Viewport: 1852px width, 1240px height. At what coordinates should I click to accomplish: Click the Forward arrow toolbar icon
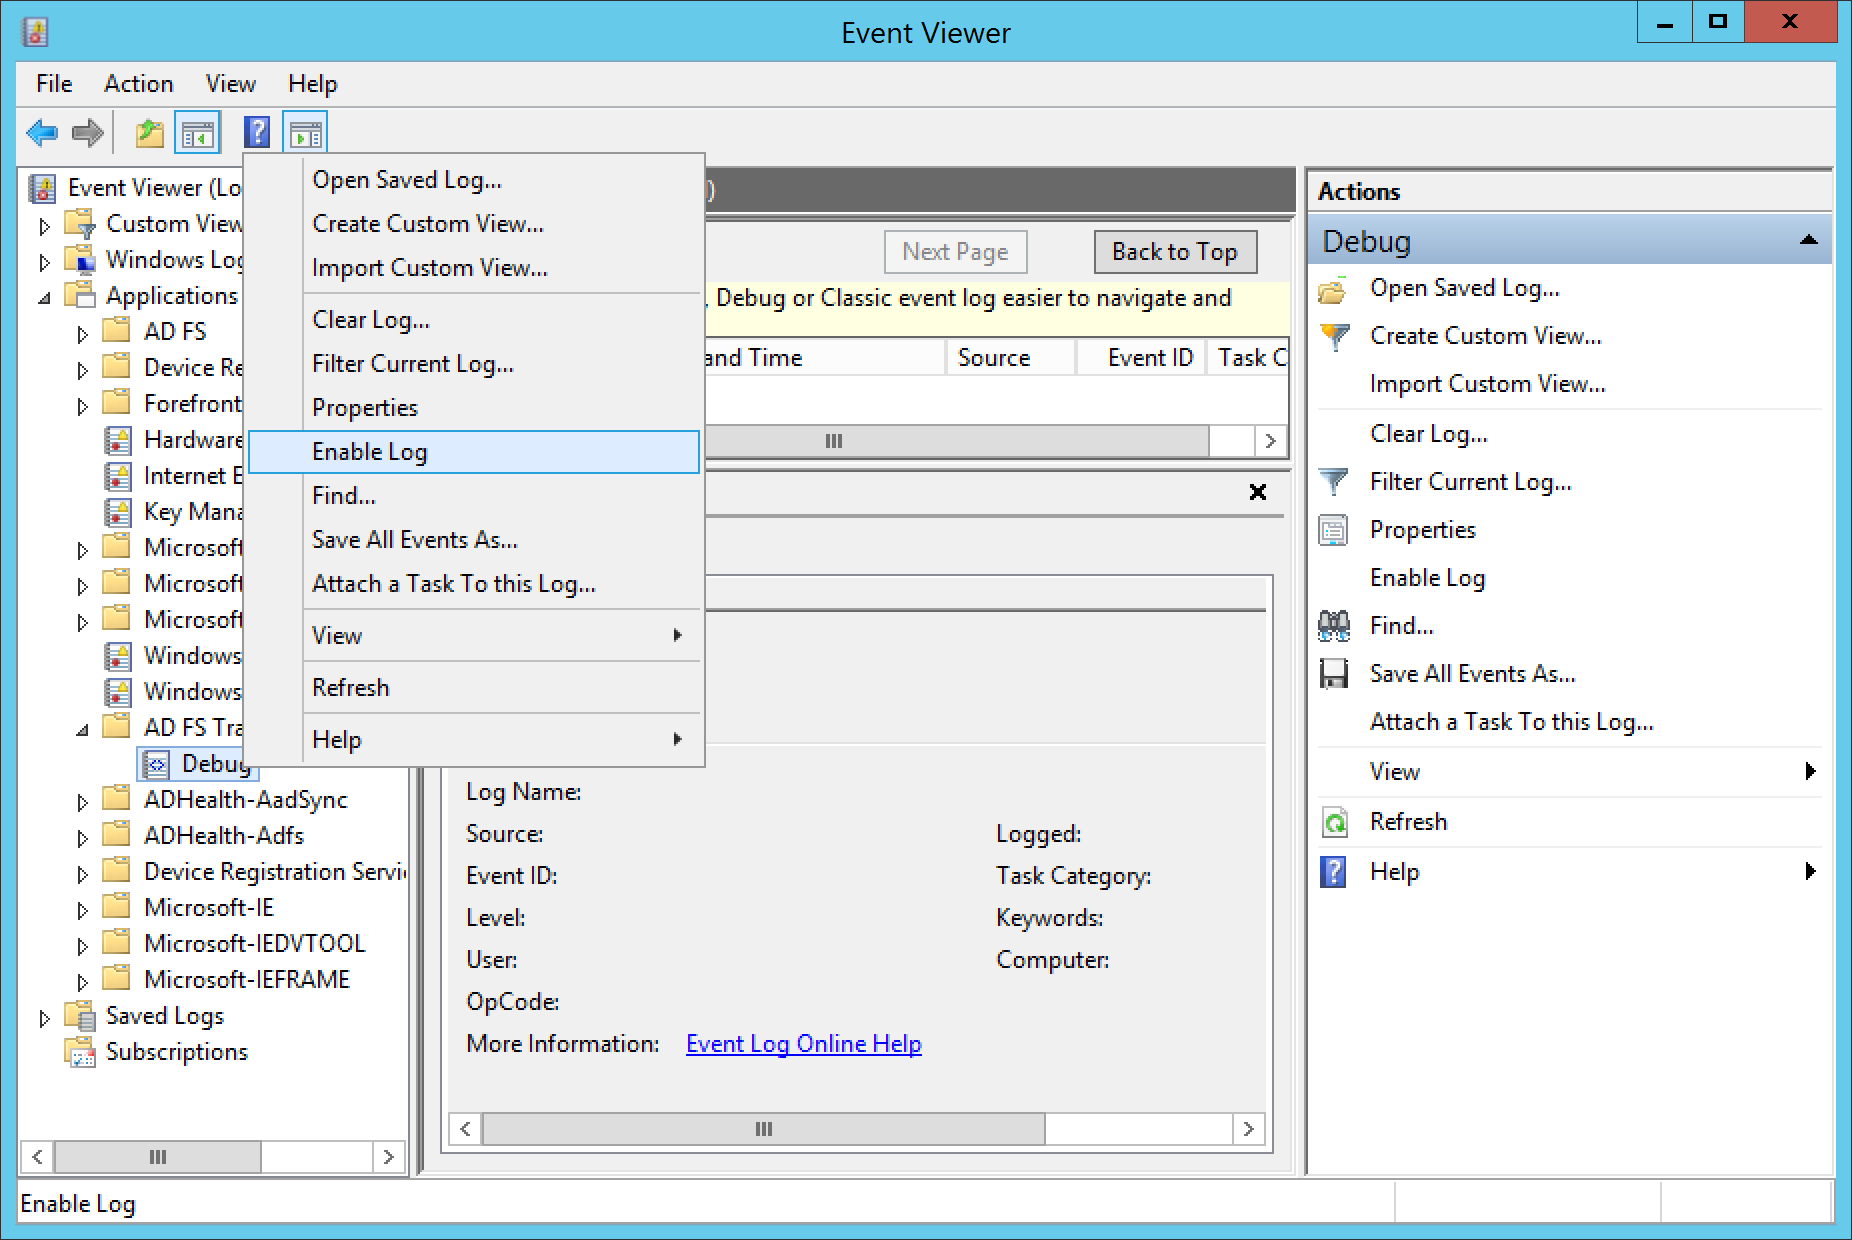click(x=88, y=132)
